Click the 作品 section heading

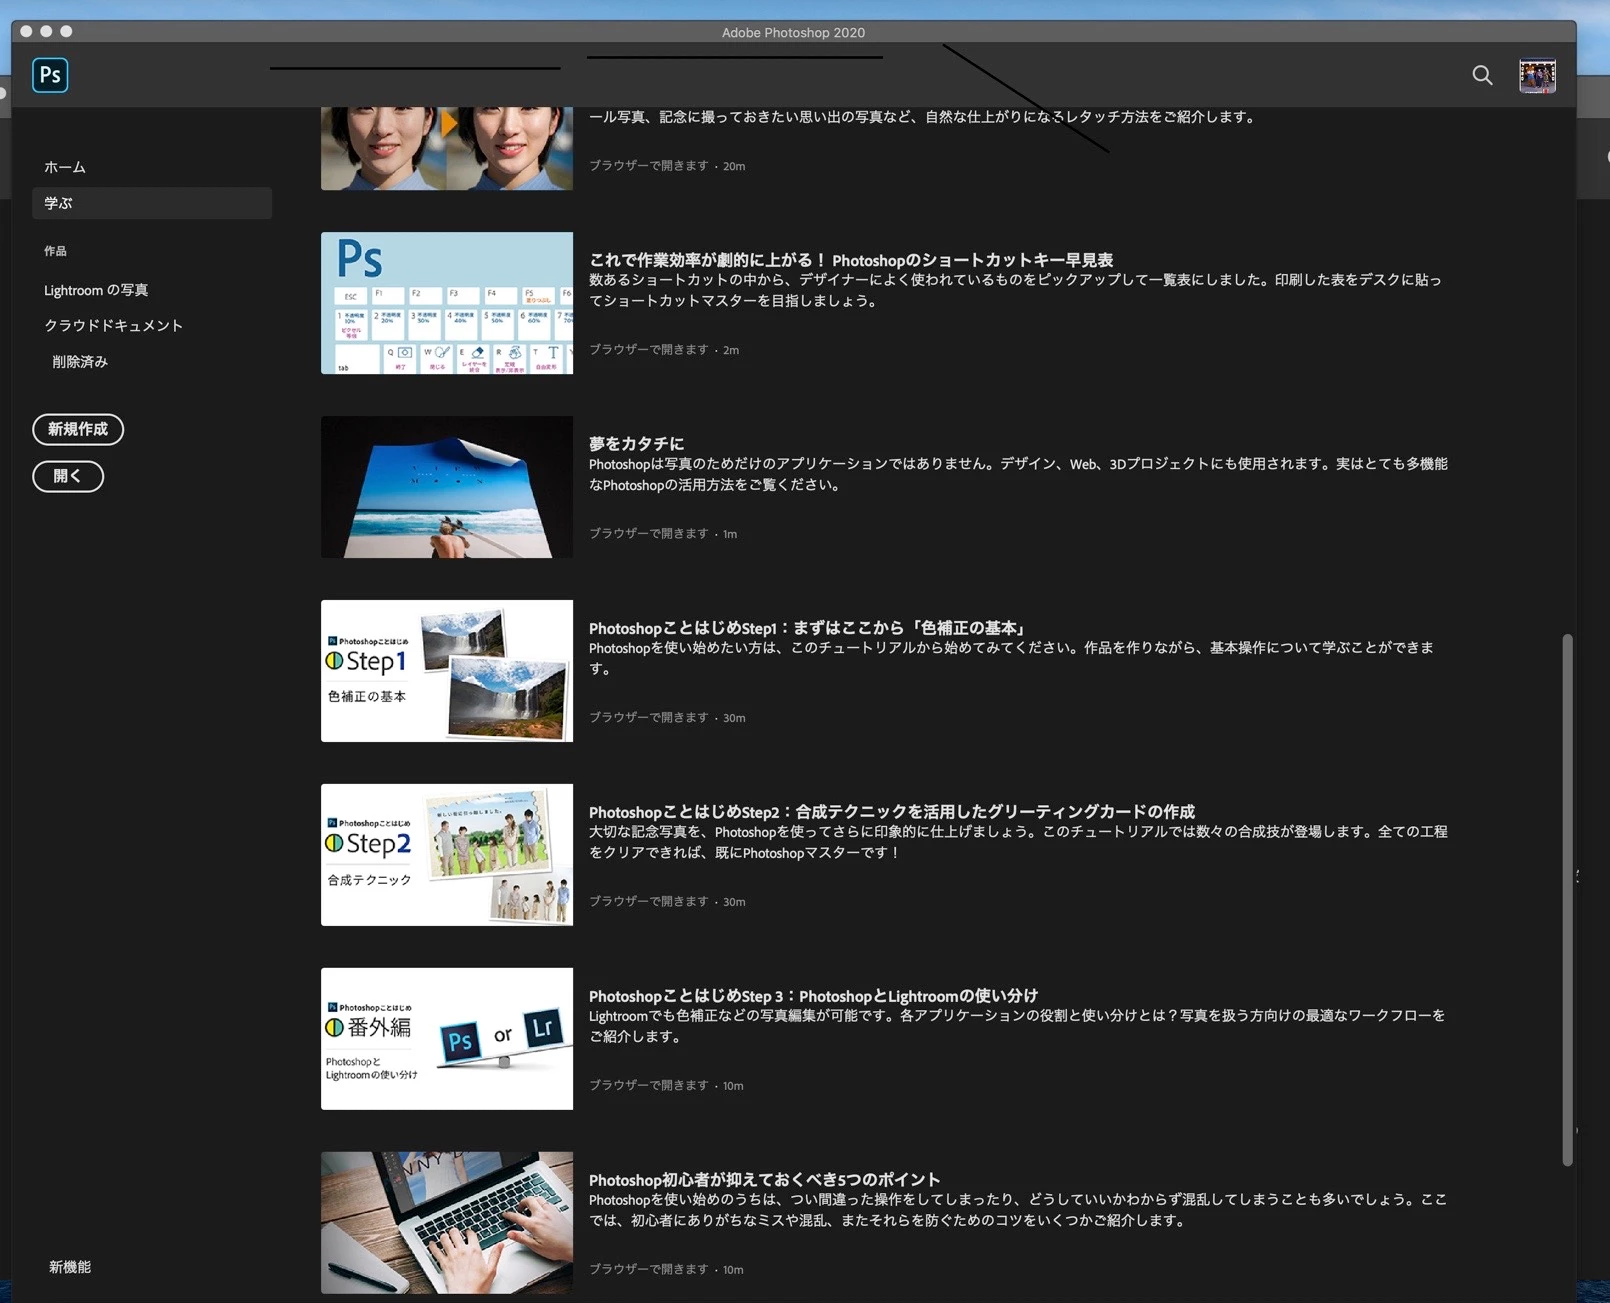click(55, 251)
